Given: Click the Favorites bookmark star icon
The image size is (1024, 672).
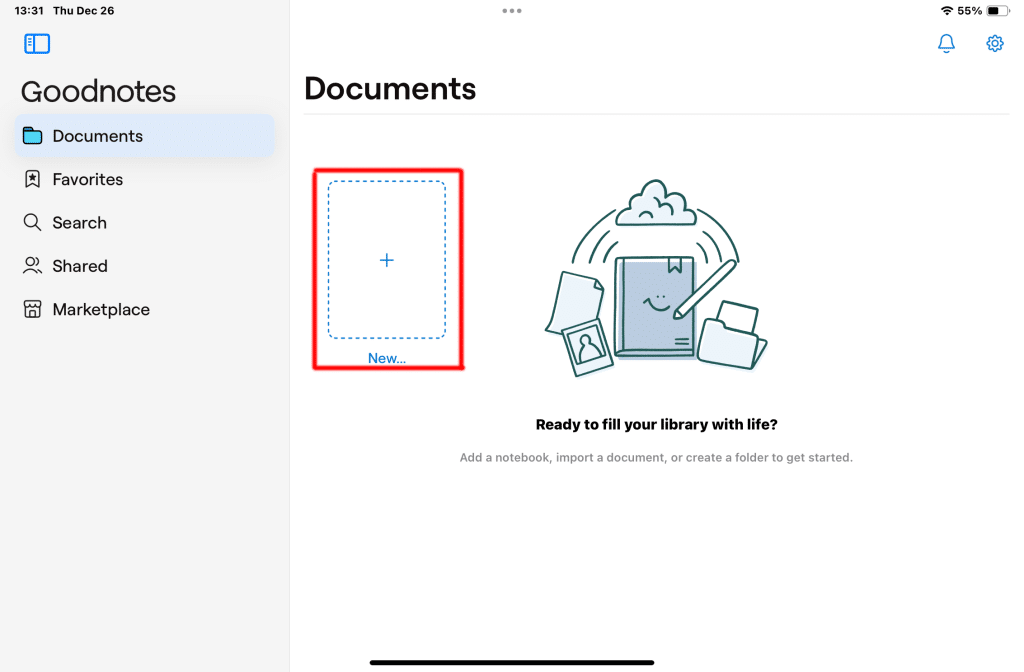Looking at the screenshot, I should click(32, 179).
